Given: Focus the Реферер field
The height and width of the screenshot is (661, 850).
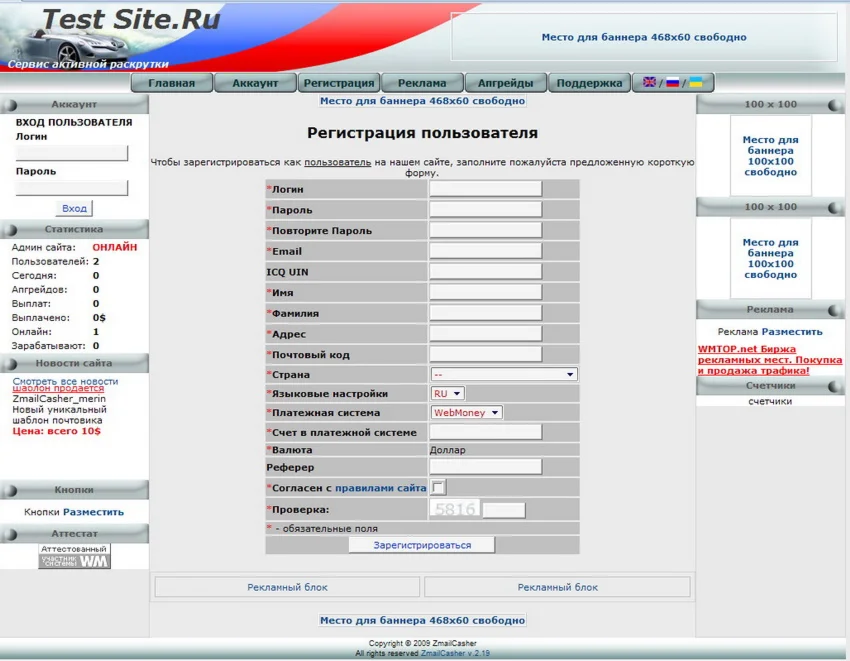Looking at the screenshot, I should (x=486, y=467).
